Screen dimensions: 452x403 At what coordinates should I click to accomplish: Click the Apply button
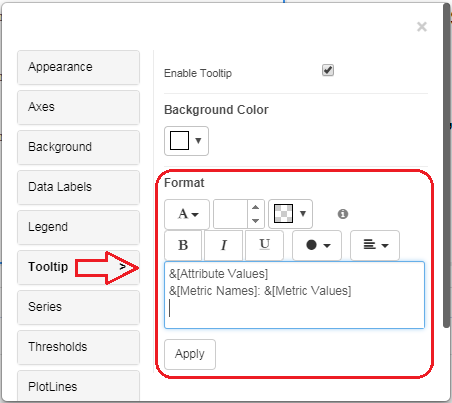point(190,354)
